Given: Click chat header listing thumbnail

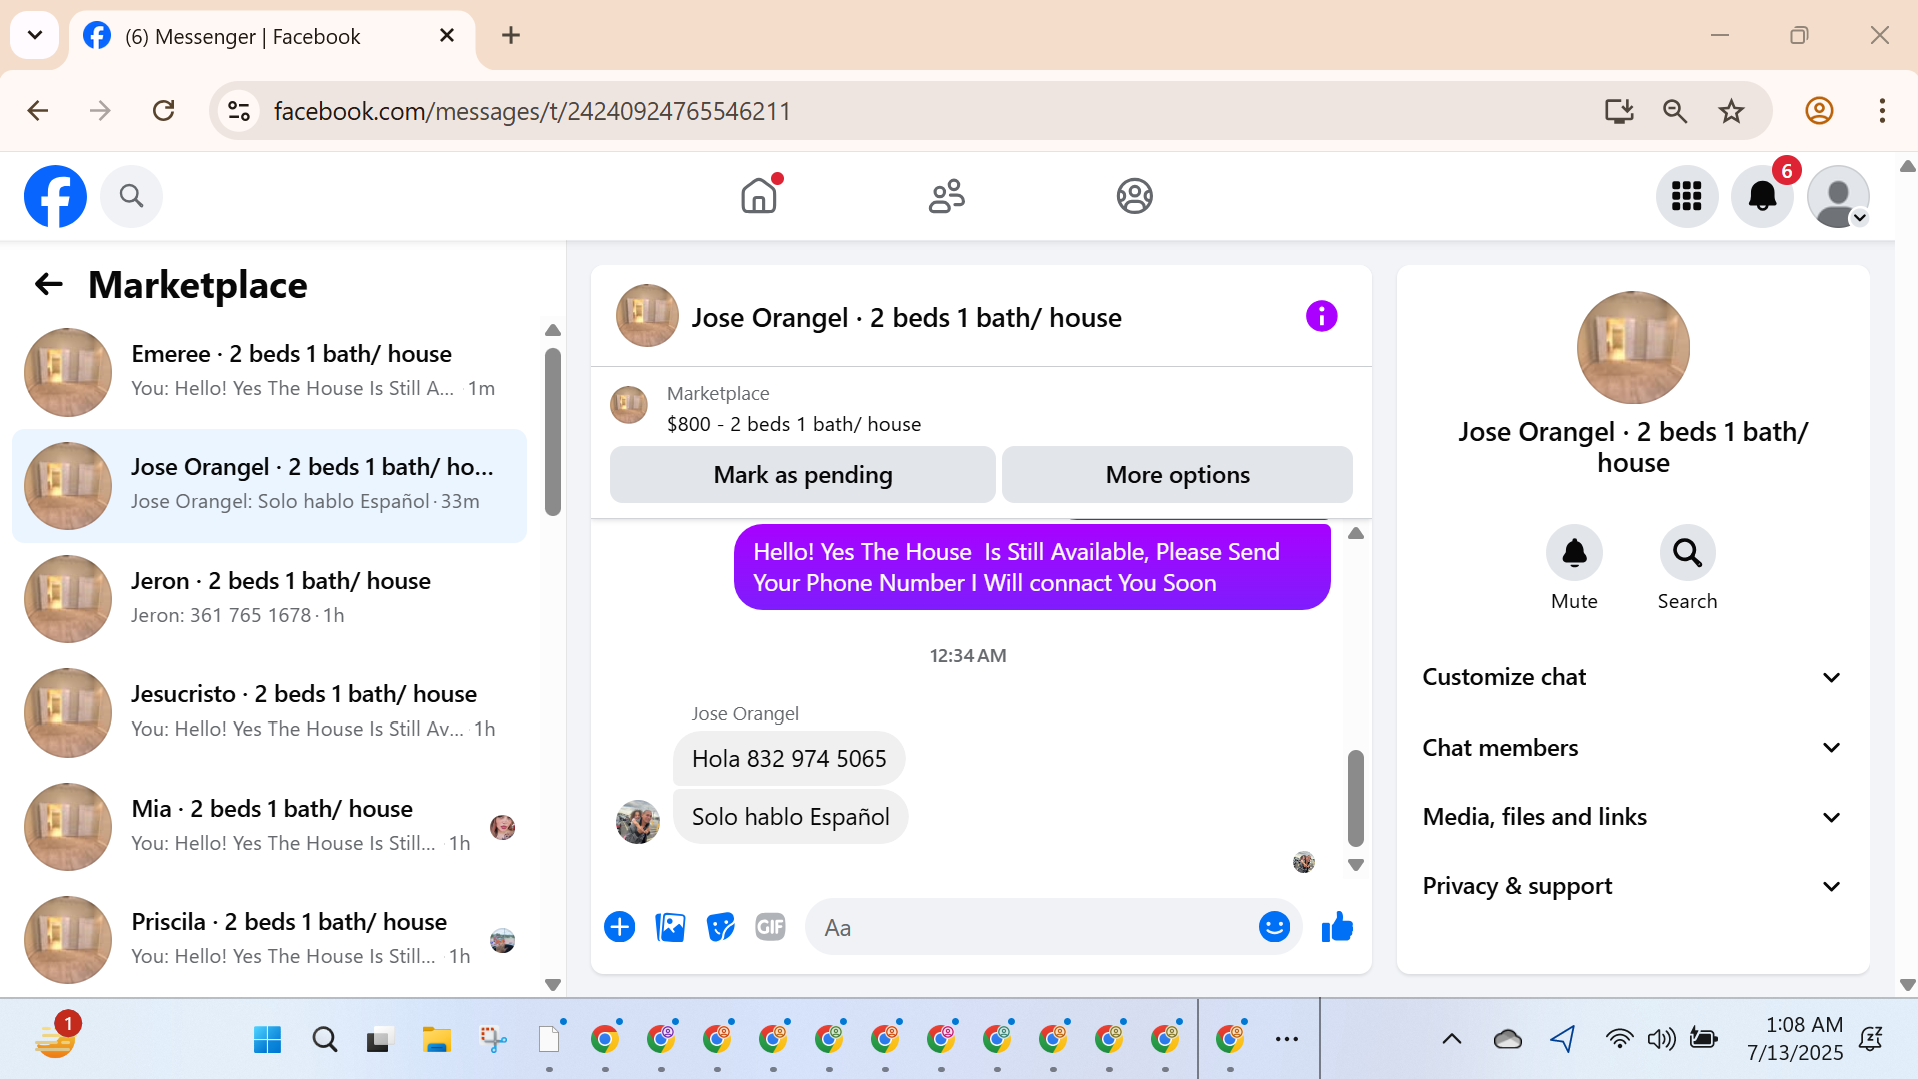Looking at the screenshot, I should click(647, 316).
